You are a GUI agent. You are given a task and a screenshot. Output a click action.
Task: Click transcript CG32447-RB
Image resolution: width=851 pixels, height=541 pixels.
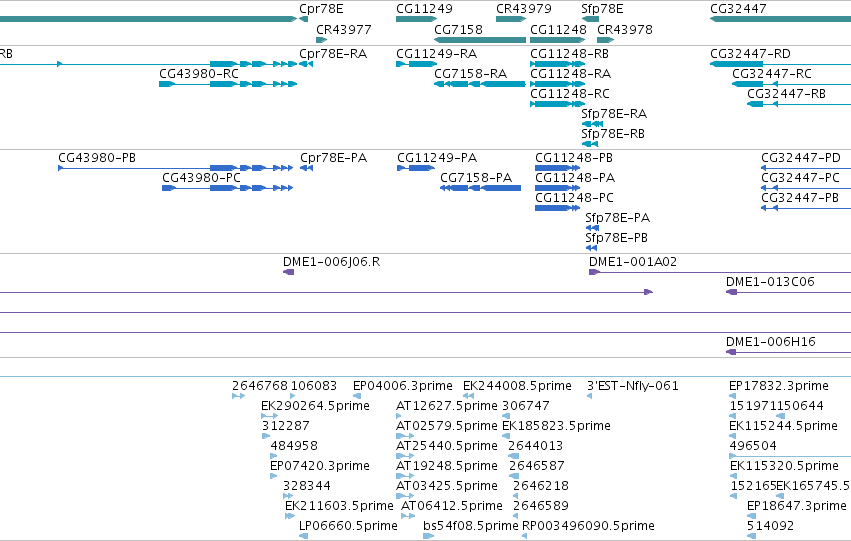point(786,94)
